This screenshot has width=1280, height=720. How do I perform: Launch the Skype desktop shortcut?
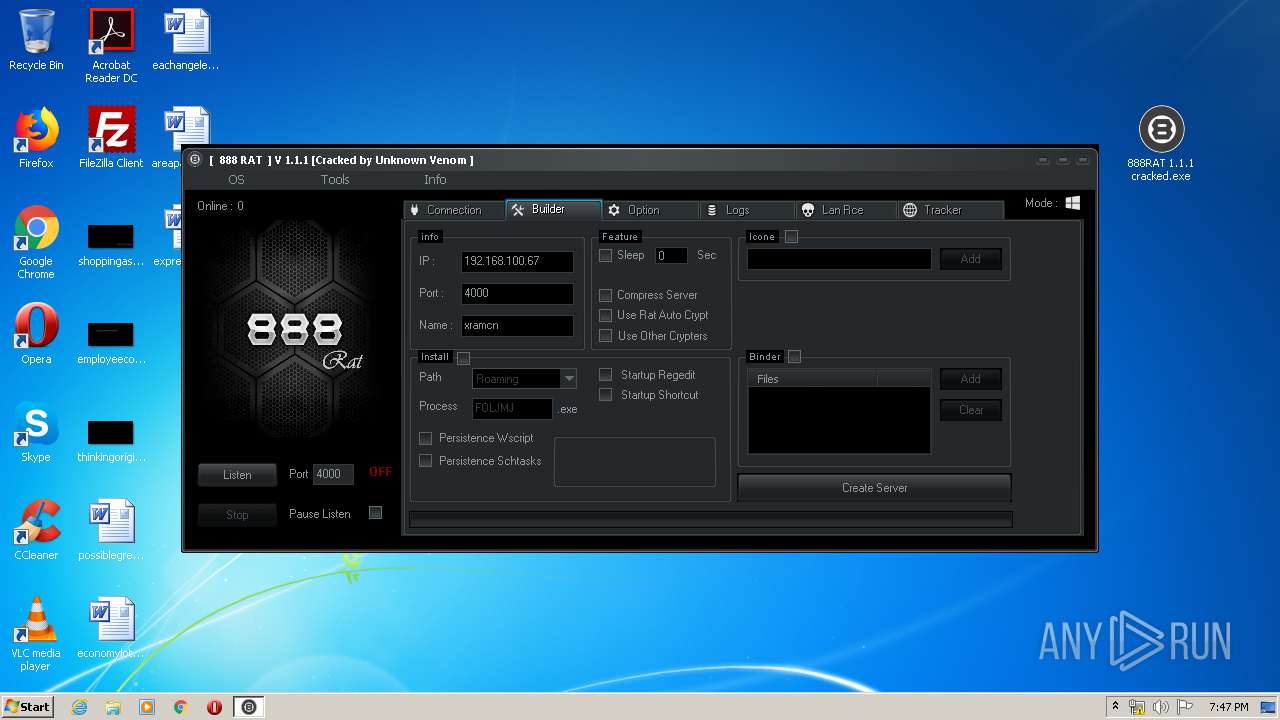pyautogui.click(x=36, y=432)
